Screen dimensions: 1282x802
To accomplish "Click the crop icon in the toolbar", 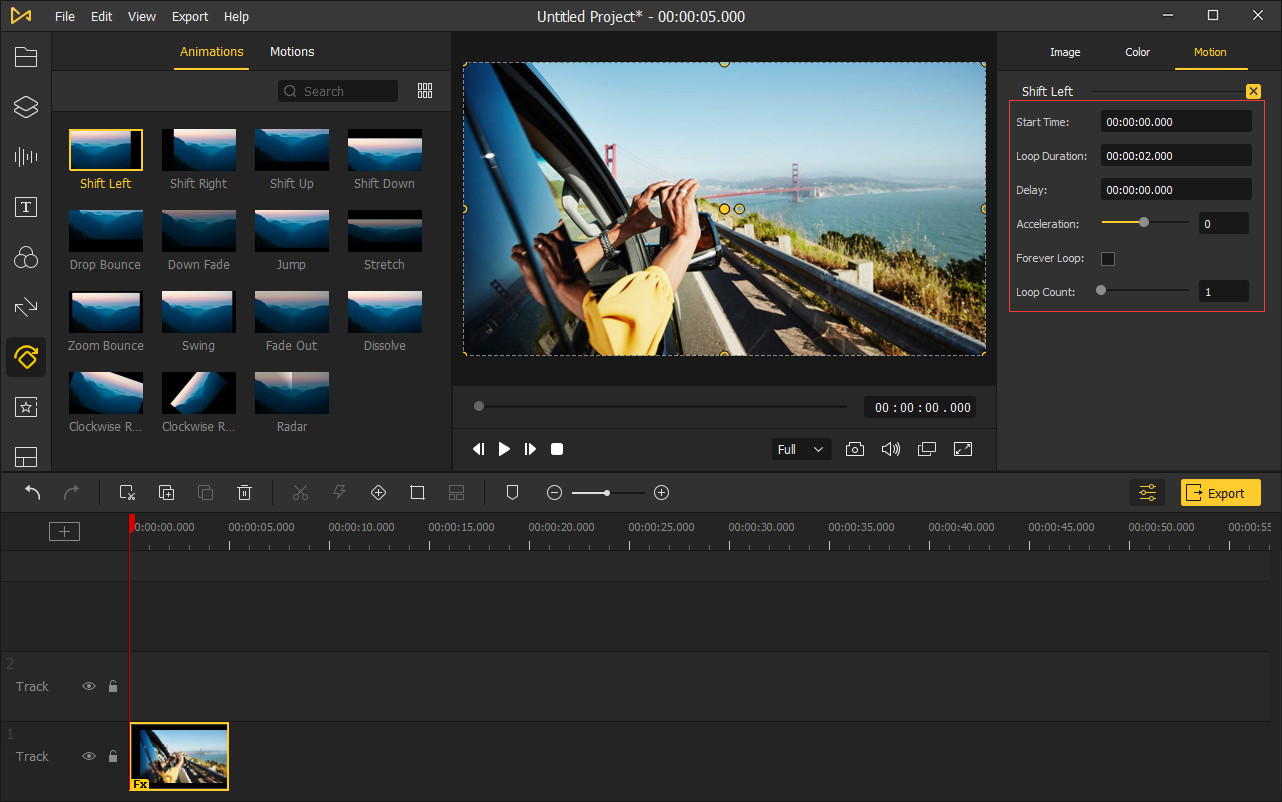I will click(417, 492).
